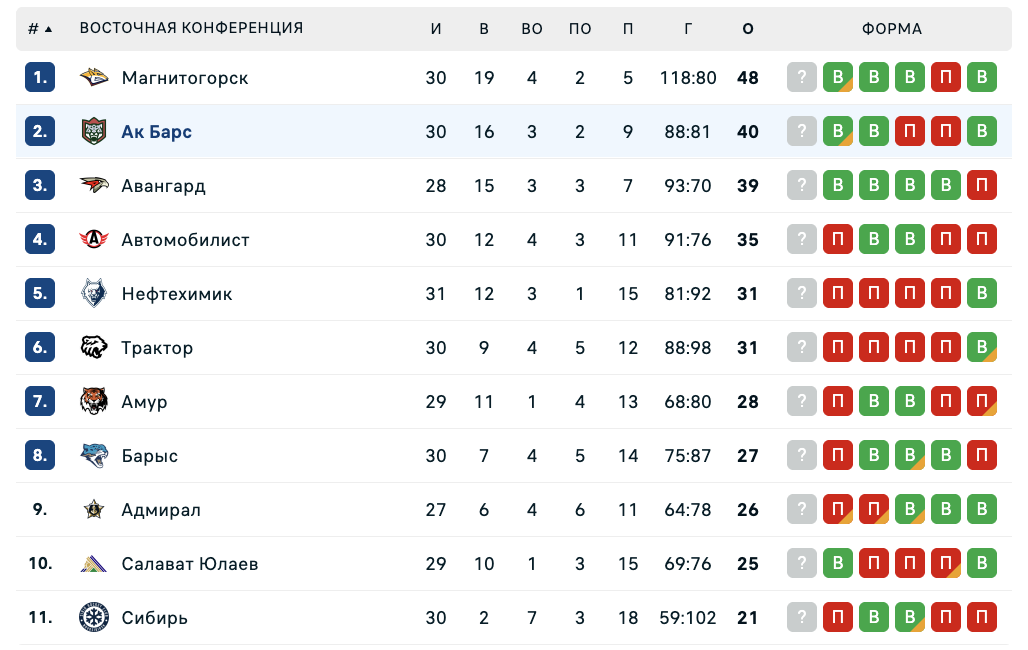The image size is (1028, 650).
Task: Click the Трактор bear logo
Action: coord(94,348)
